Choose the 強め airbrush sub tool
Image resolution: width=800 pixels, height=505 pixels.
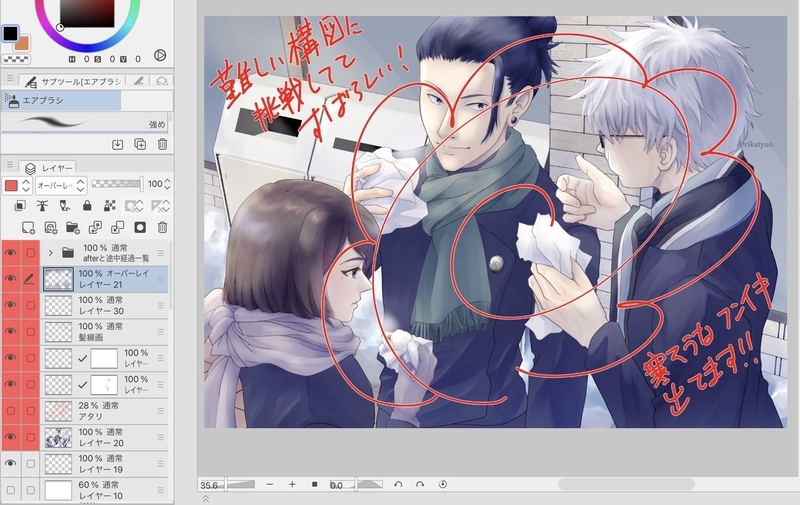click(x=84, y=123)
